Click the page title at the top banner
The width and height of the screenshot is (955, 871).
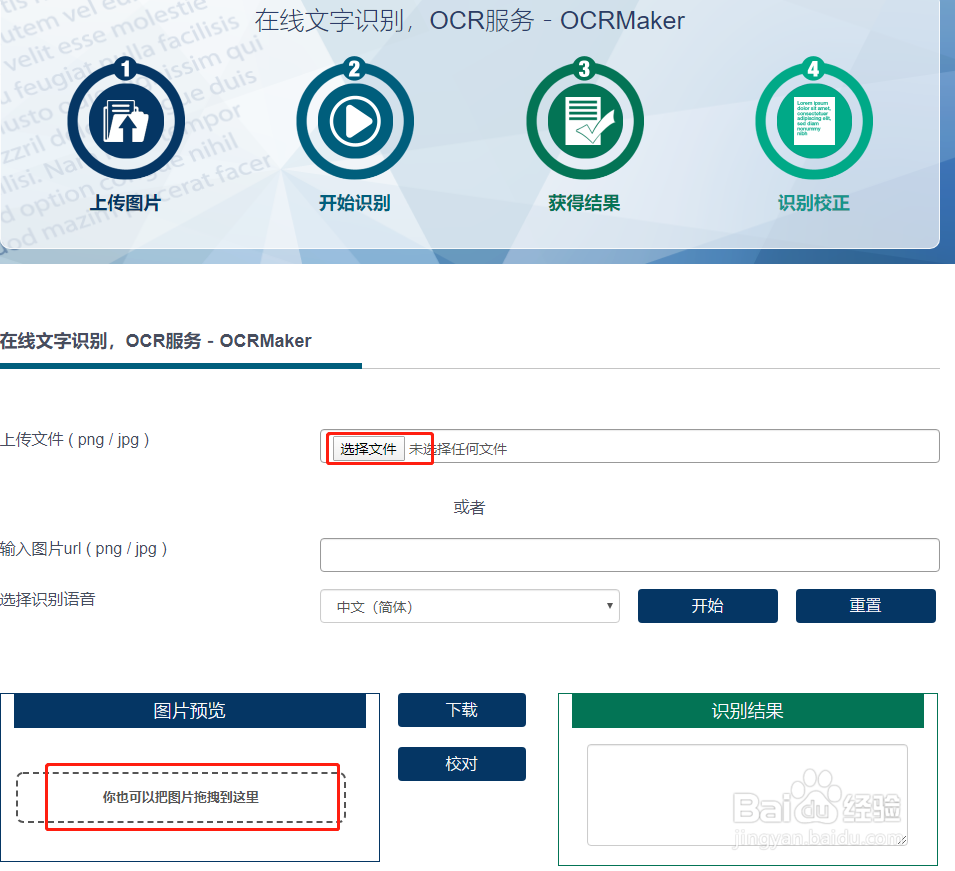tap(470, 21)
